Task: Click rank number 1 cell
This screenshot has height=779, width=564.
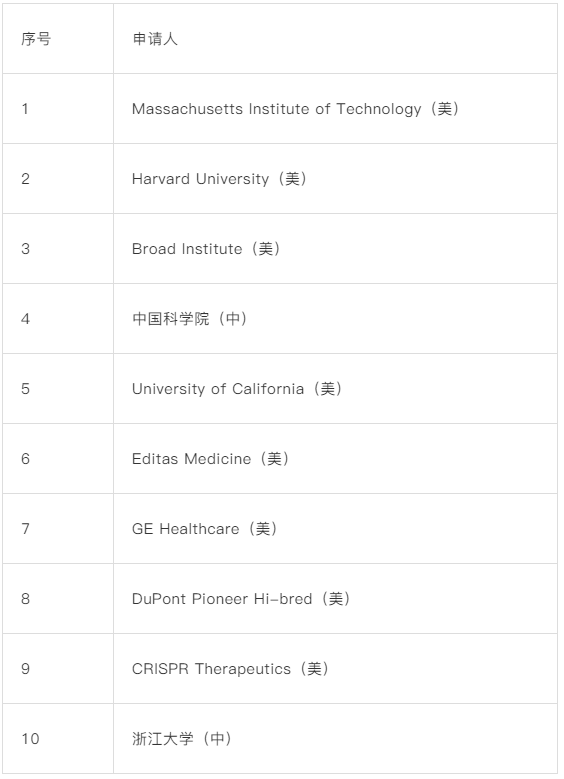Action: click(x=58, y=109)
